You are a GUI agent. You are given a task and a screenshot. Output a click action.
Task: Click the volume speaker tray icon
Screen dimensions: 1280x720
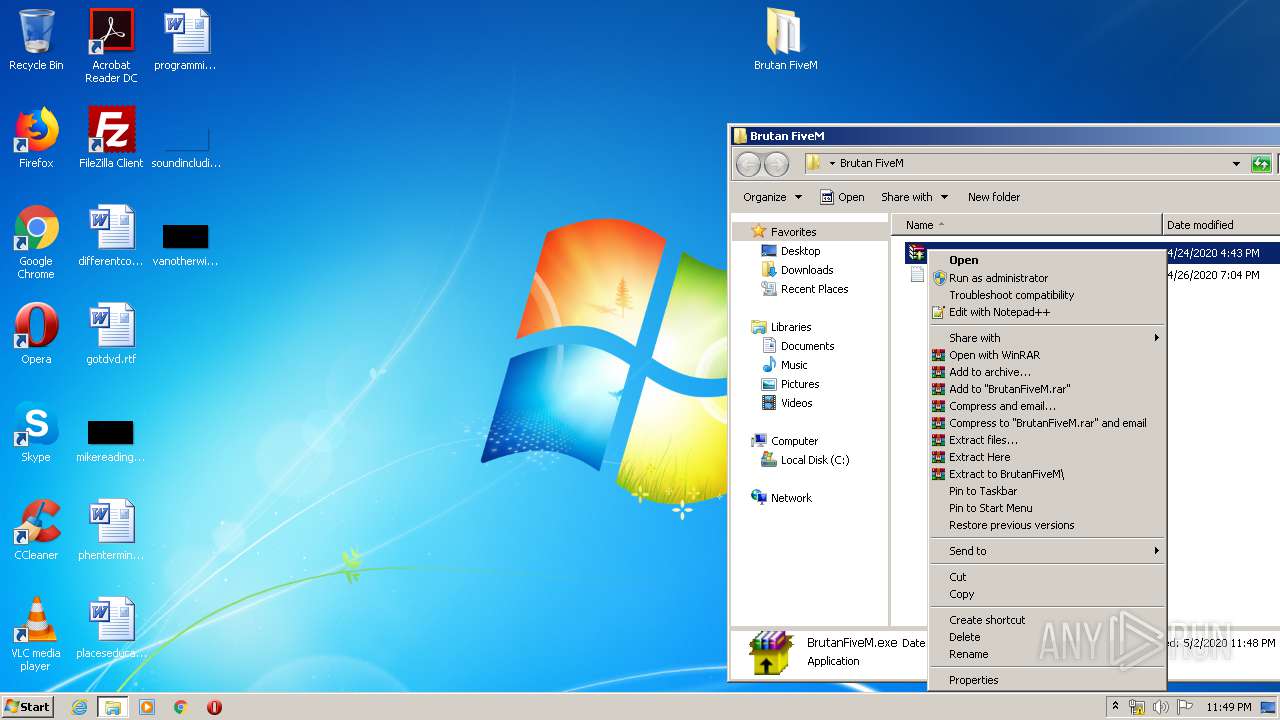[x=1161, y=707]
